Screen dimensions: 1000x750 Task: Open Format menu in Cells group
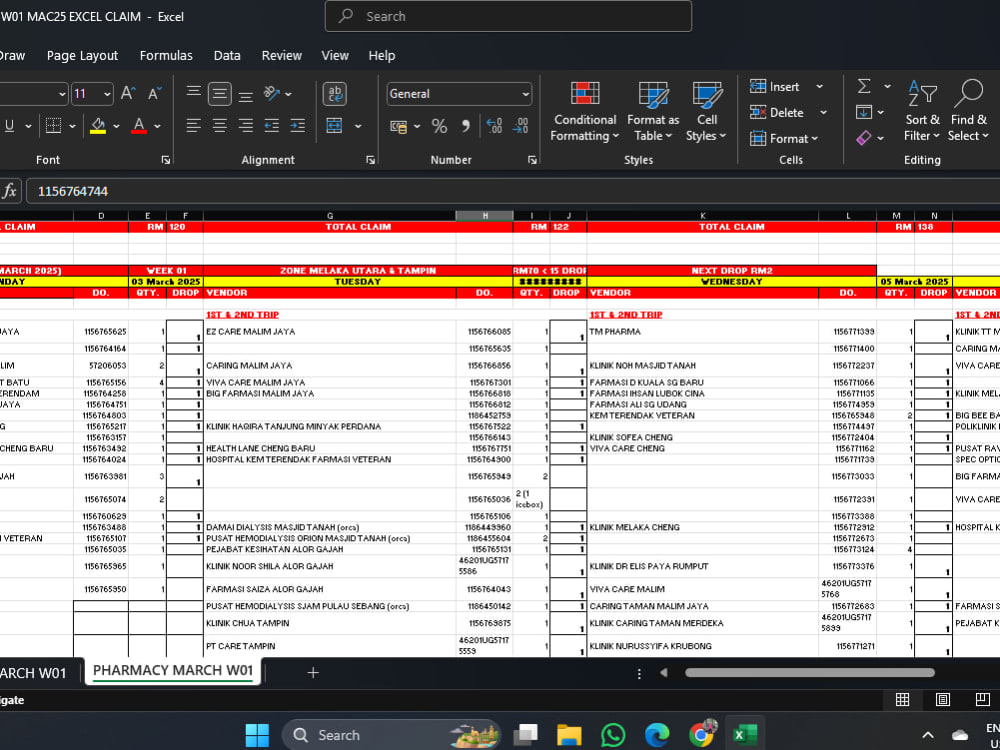pyautogui.click(x=783, y=138)
